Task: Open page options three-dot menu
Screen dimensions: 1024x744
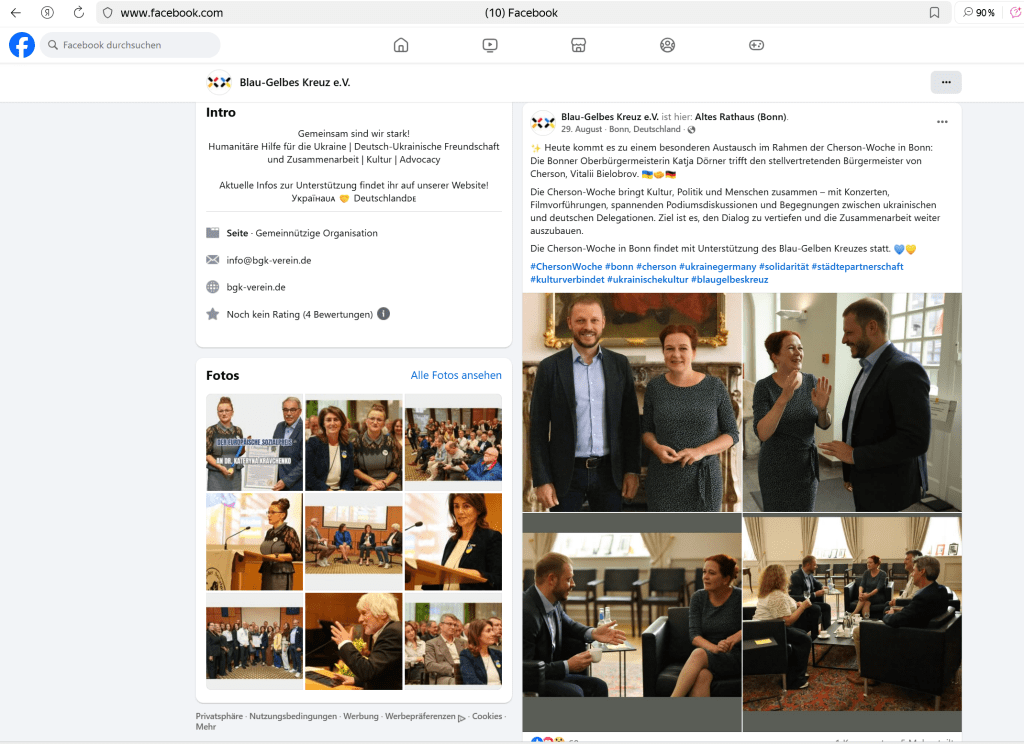Action: (x=945, y=82)
